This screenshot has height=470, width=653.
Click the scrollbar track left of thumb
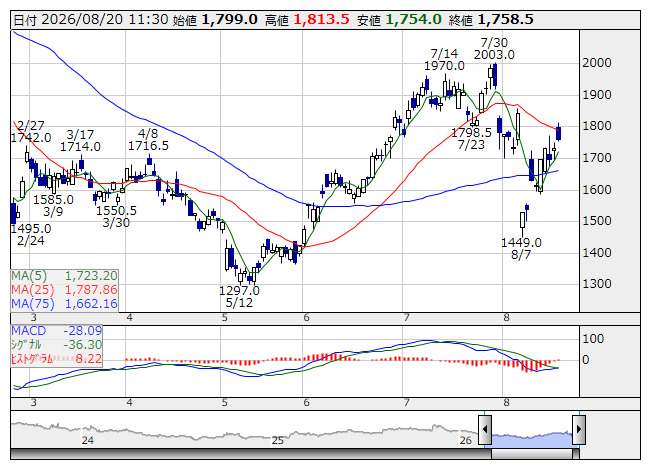[x=251, y=454]
